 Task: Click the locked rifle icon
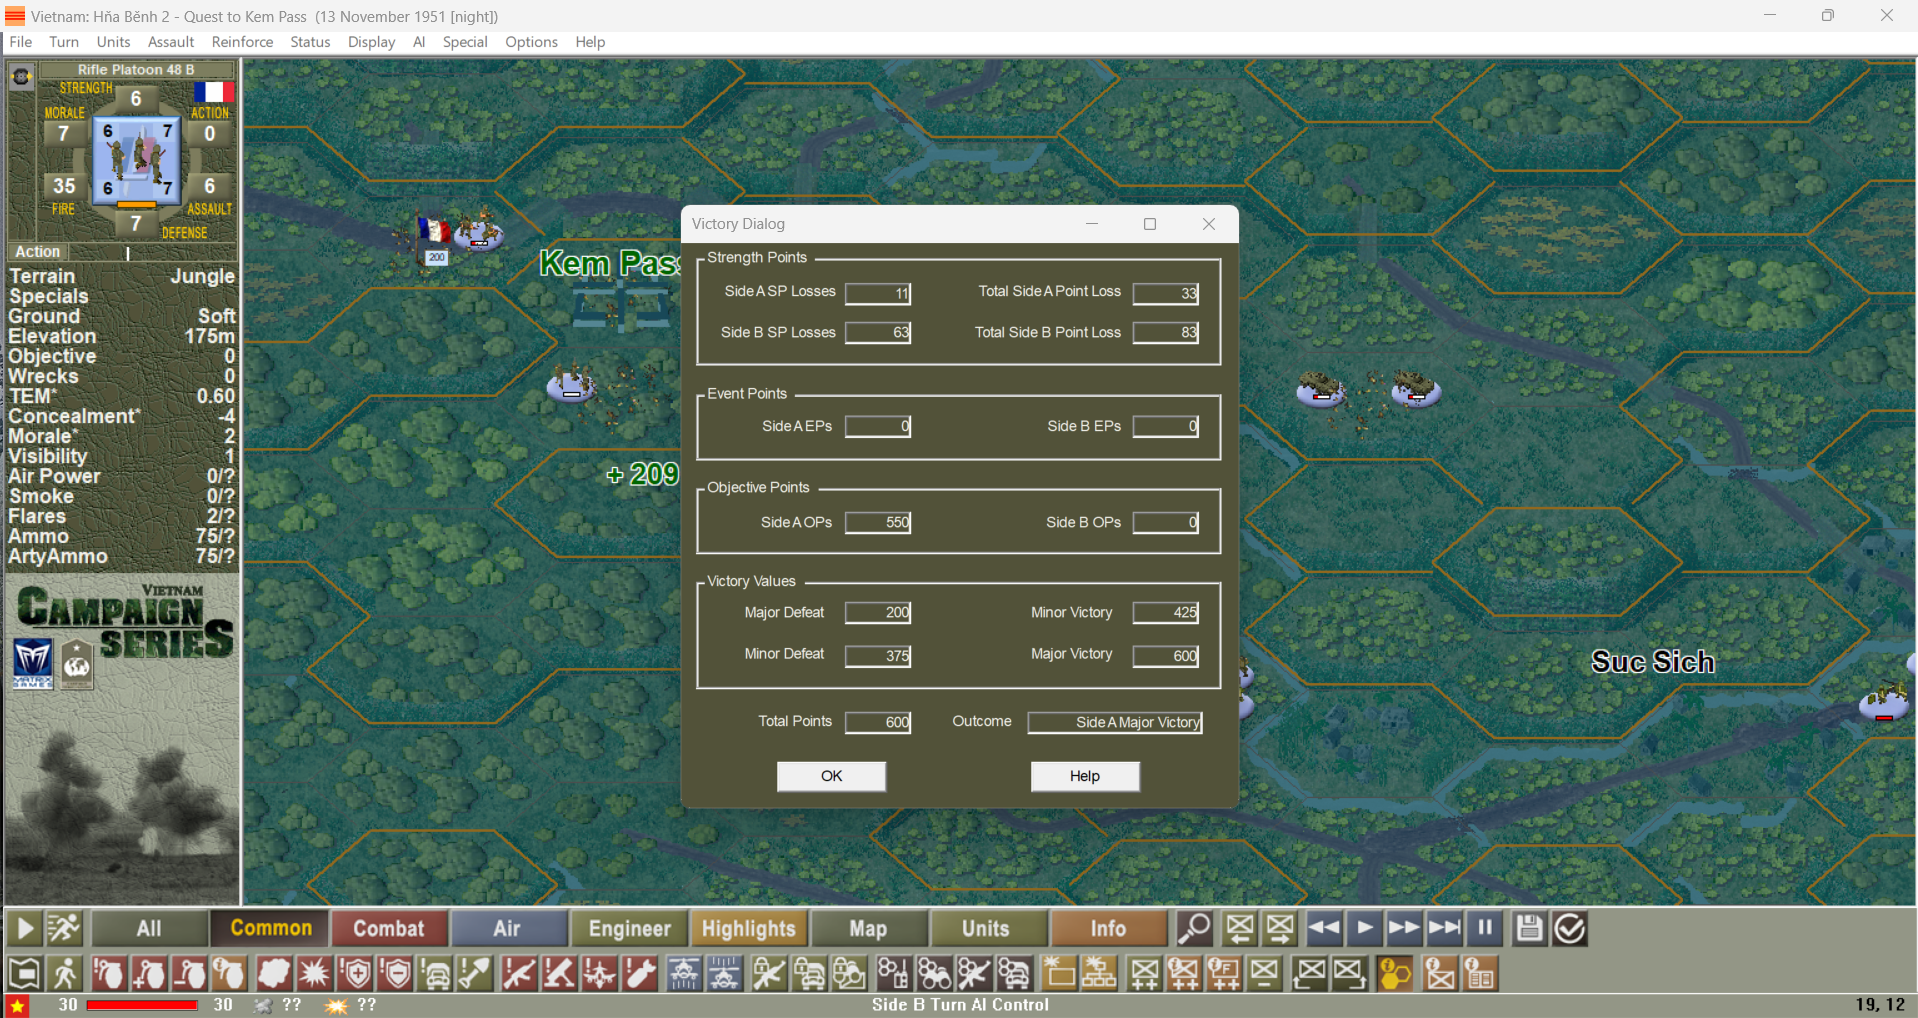[x=769, y=973]
